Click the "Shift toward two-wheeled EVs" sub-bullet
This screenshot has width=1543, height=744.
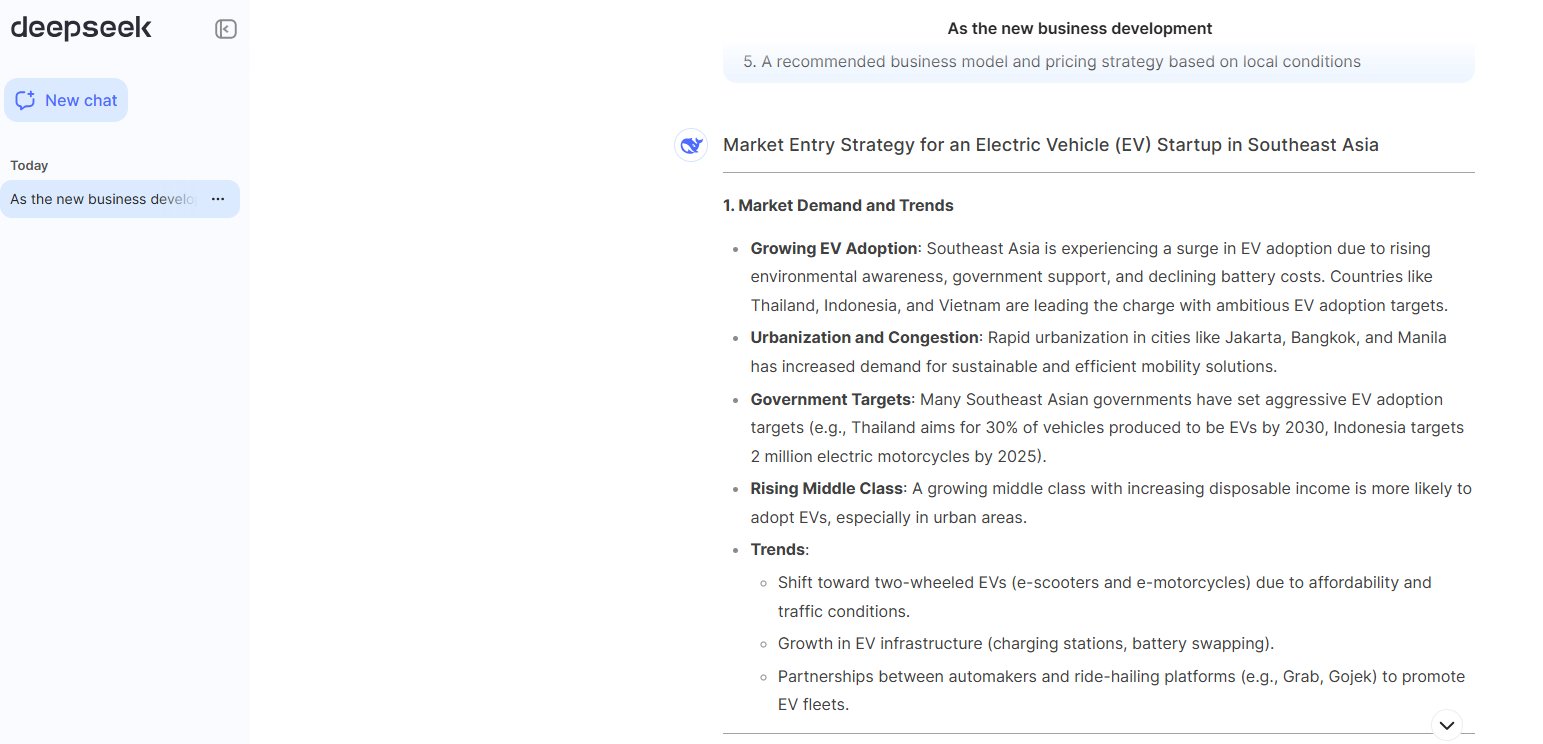click(x=1104, y=582)
